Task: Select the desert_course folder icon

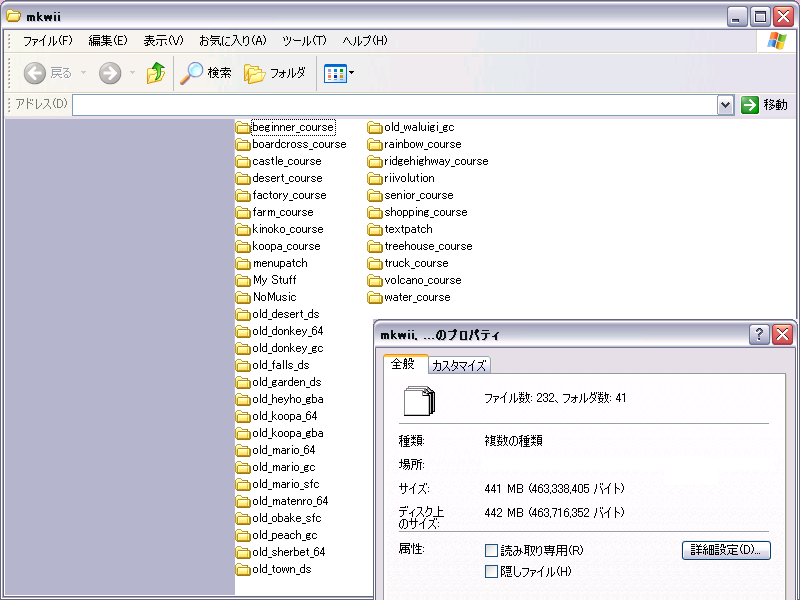Action: point(243,179)
